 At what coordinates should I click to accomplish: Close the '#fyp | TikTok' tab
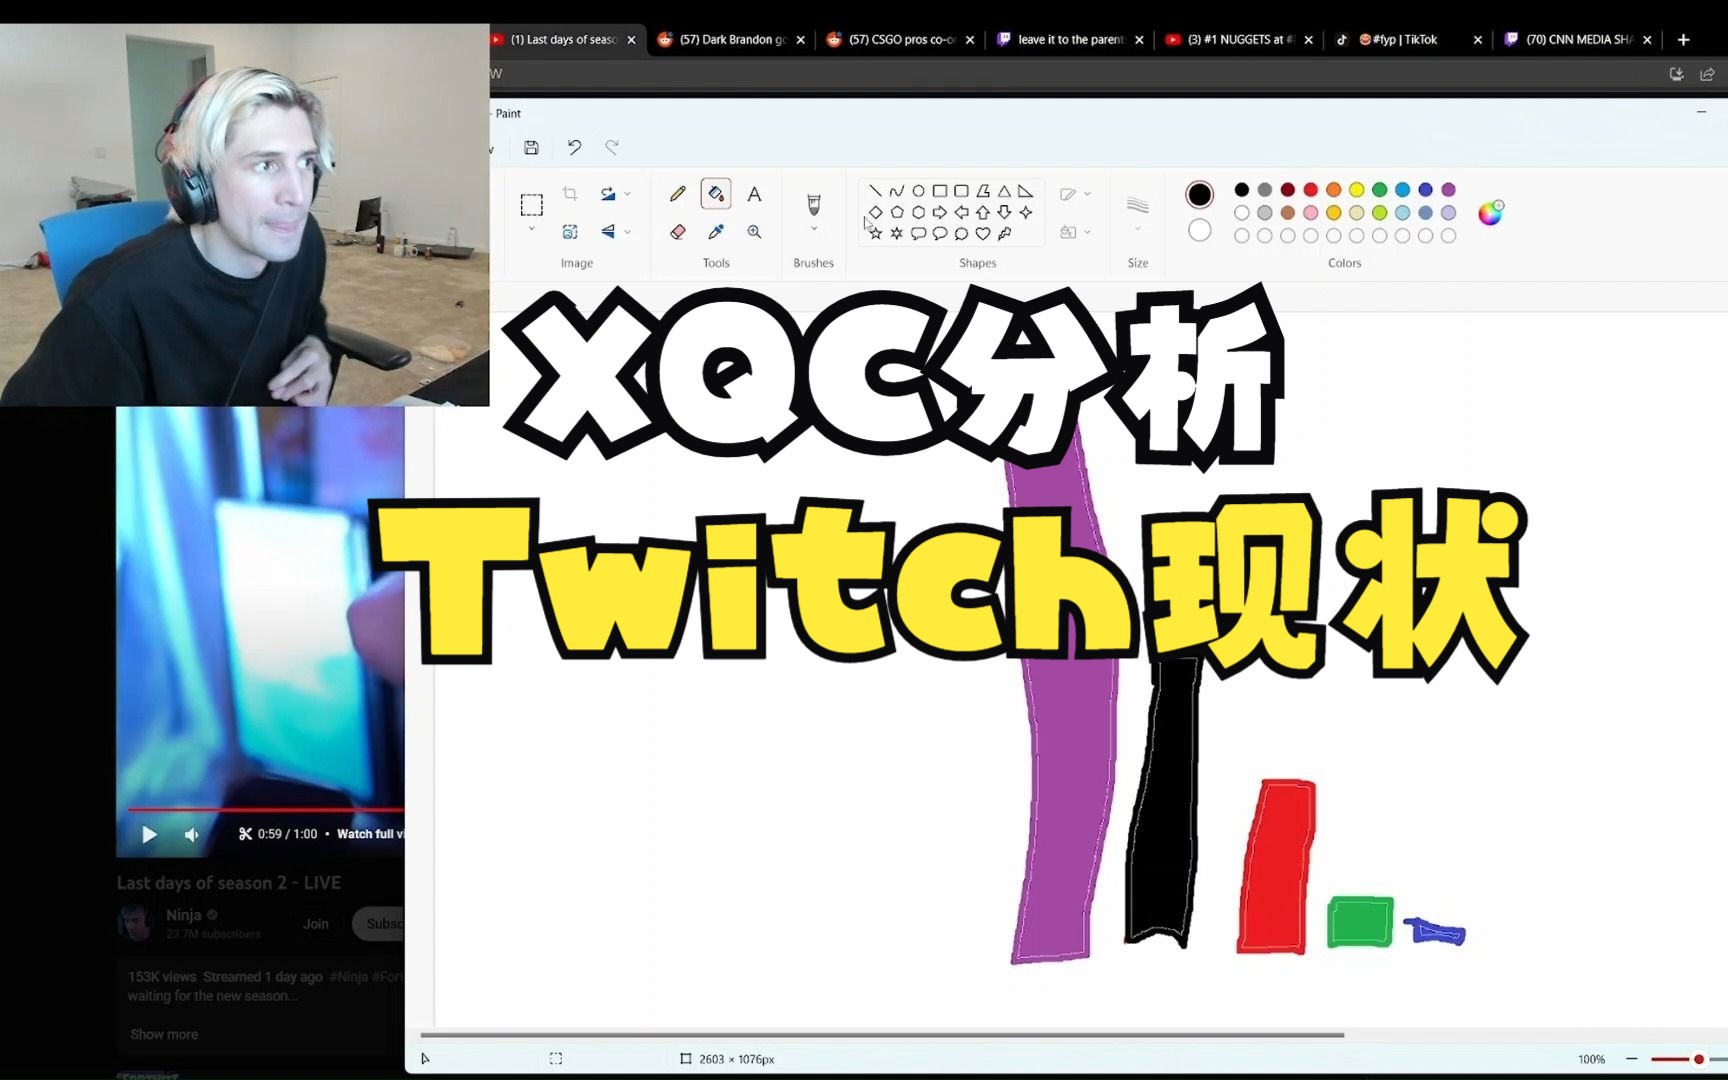pos(1478,40)
